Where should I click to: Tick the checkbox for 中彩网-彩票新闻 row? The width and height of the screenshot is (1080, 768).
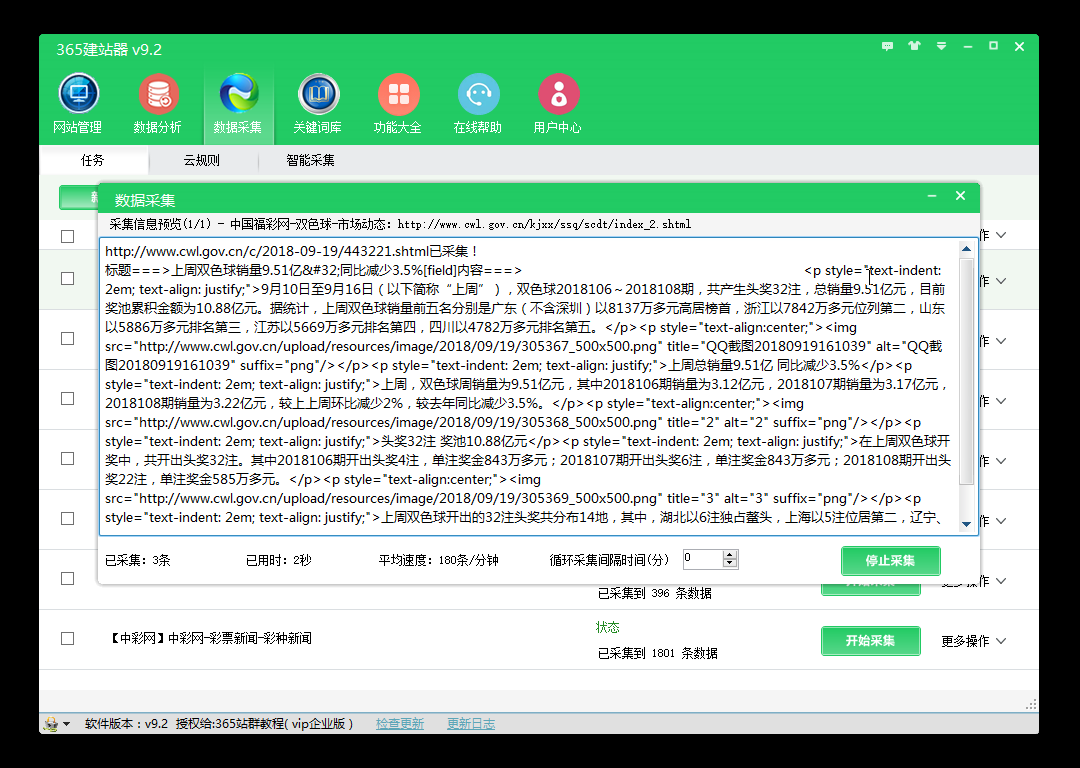tap(68, 639)
